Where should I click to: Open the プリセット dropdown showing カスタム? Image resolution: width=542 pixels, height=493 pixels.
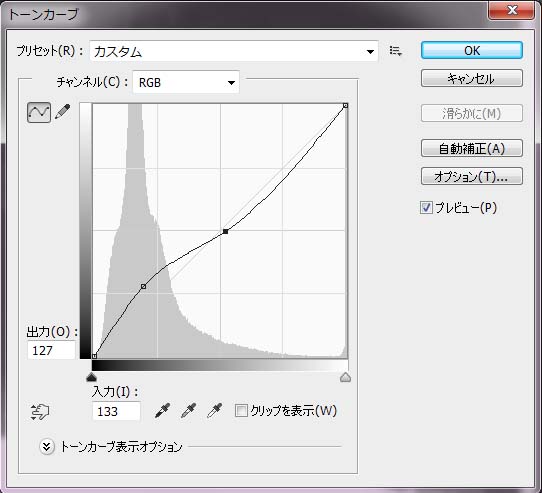point(234,52)
